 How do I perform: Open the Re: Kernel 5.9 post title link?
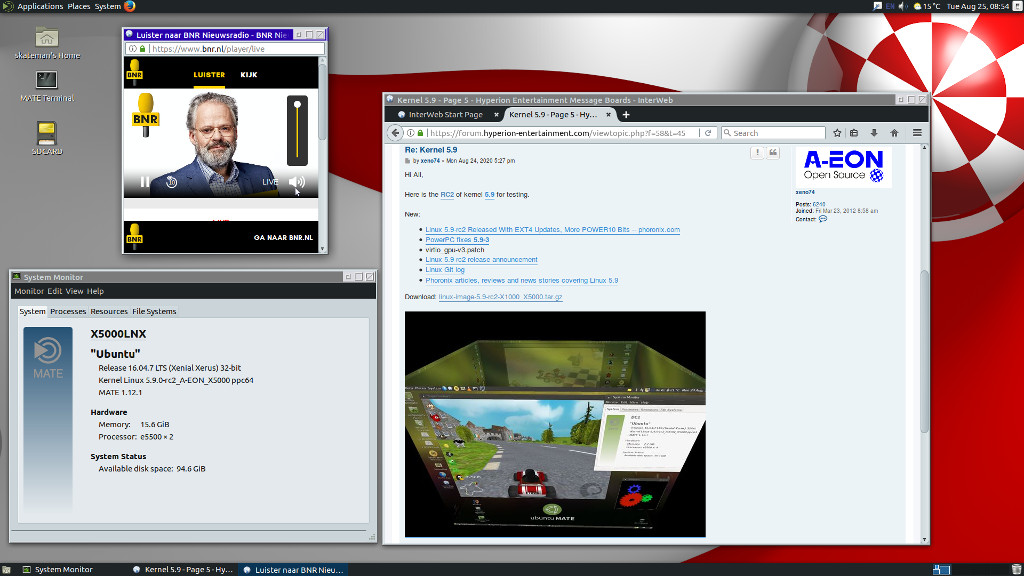click(x=431, y=150)
